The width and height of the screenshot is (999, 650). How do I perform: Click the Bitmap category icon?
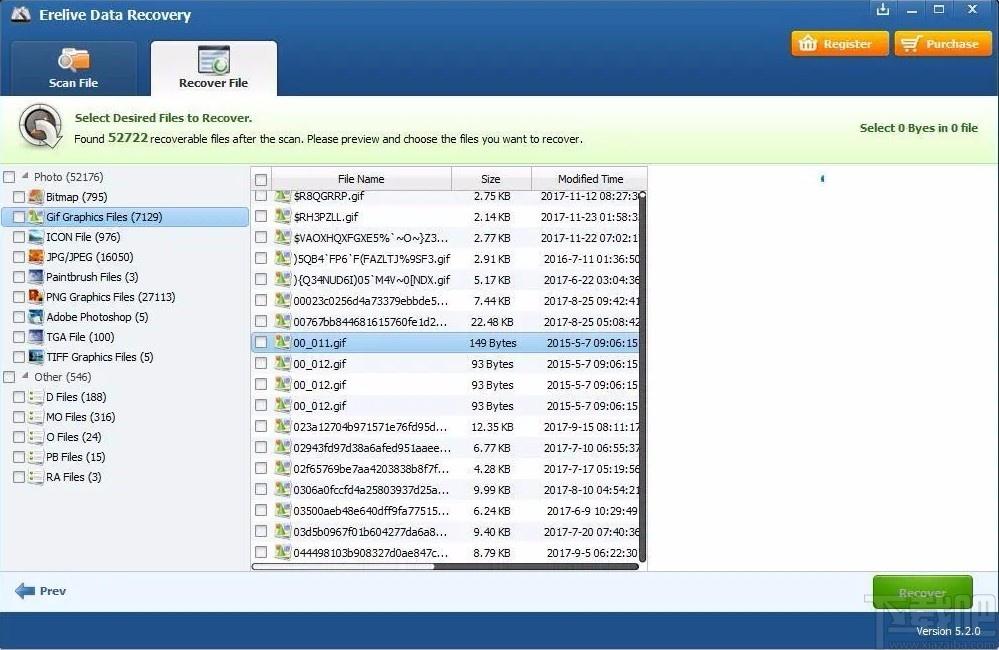point(36,196)
